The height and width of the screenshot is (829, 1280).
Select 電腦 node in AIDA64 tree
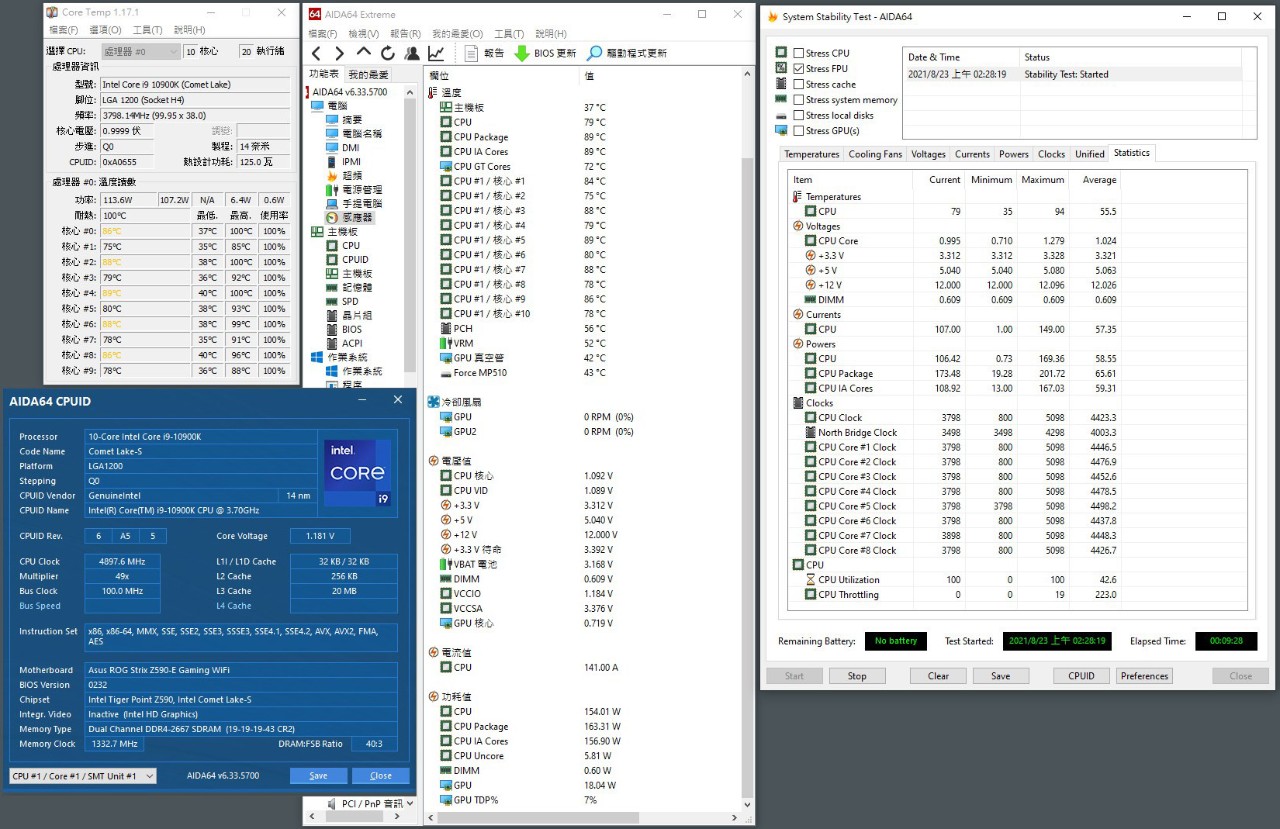[x=330, y=105]
